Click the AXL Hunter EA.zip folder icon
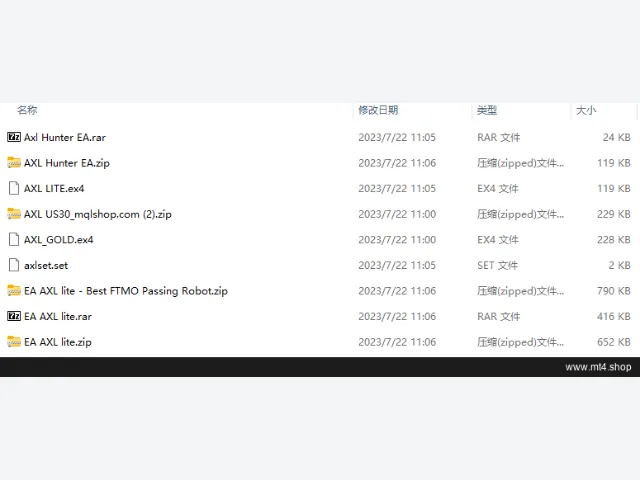 coord(14,162)
